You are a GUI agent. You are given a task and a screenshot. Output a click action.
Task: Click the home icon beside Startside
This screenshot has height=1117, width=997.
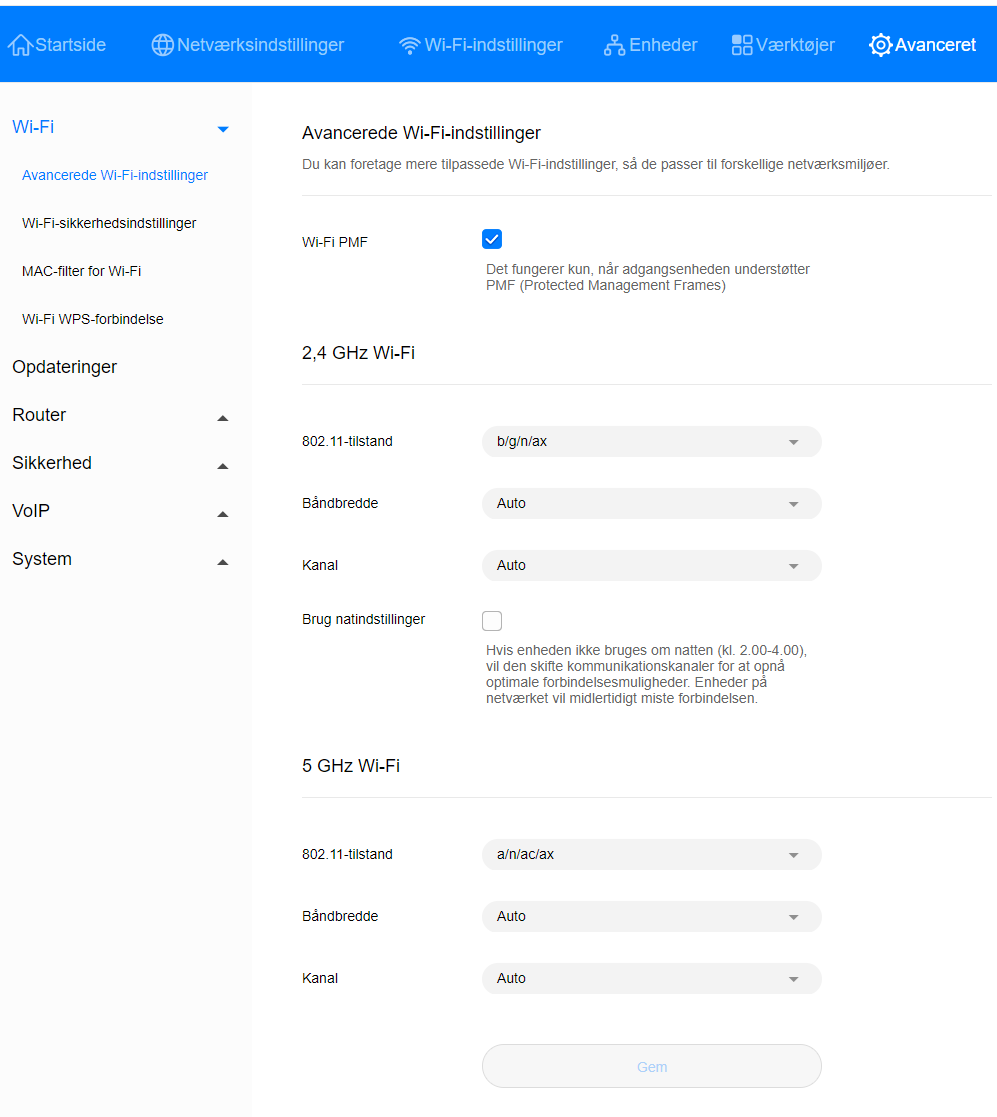[20, 45]
